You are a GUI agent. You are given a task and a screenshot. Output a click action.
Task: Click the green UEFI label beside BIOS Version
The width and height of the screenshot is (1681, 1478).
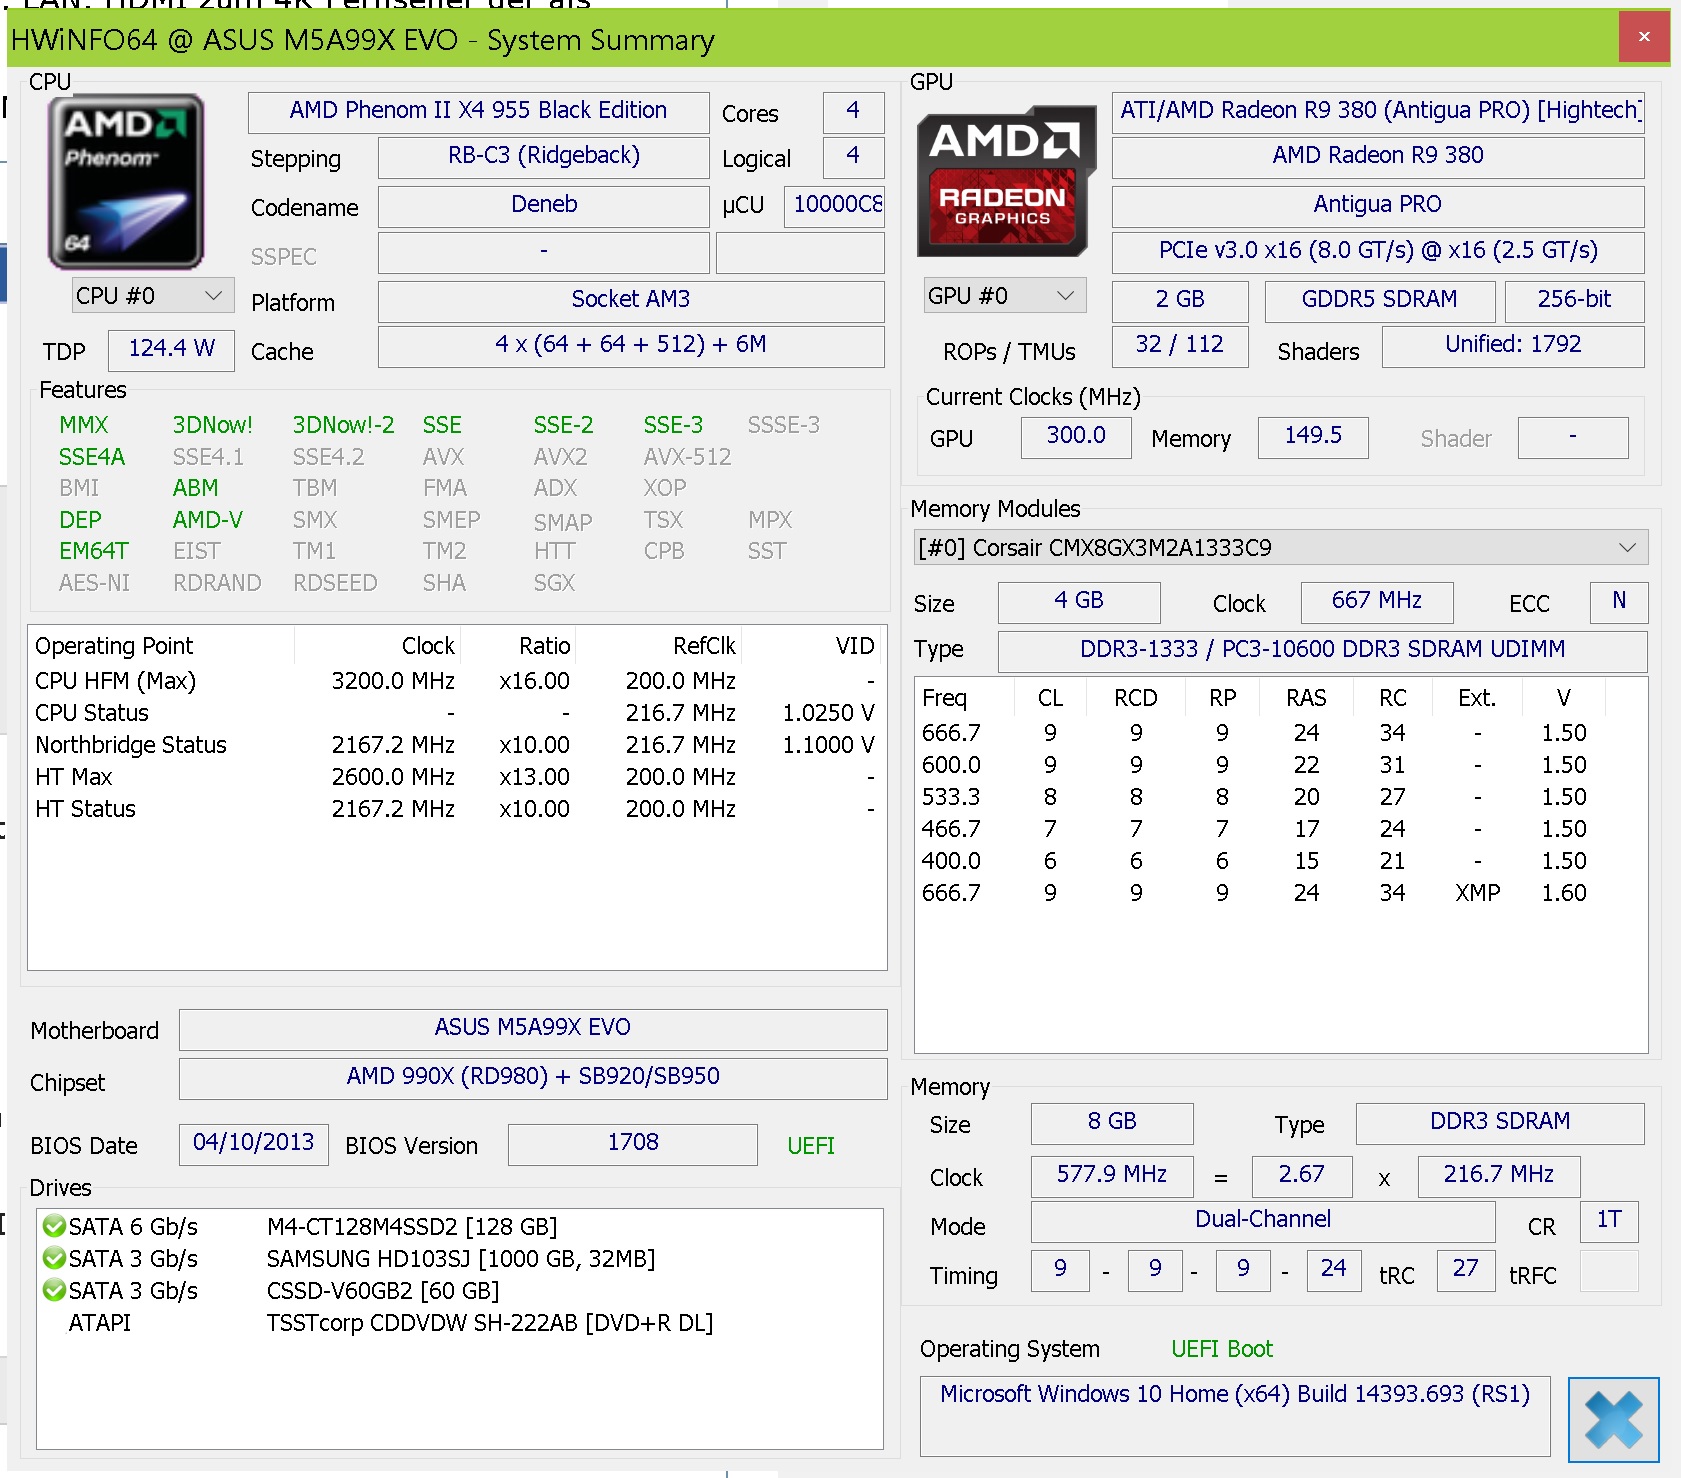[x=811, y=1146]
